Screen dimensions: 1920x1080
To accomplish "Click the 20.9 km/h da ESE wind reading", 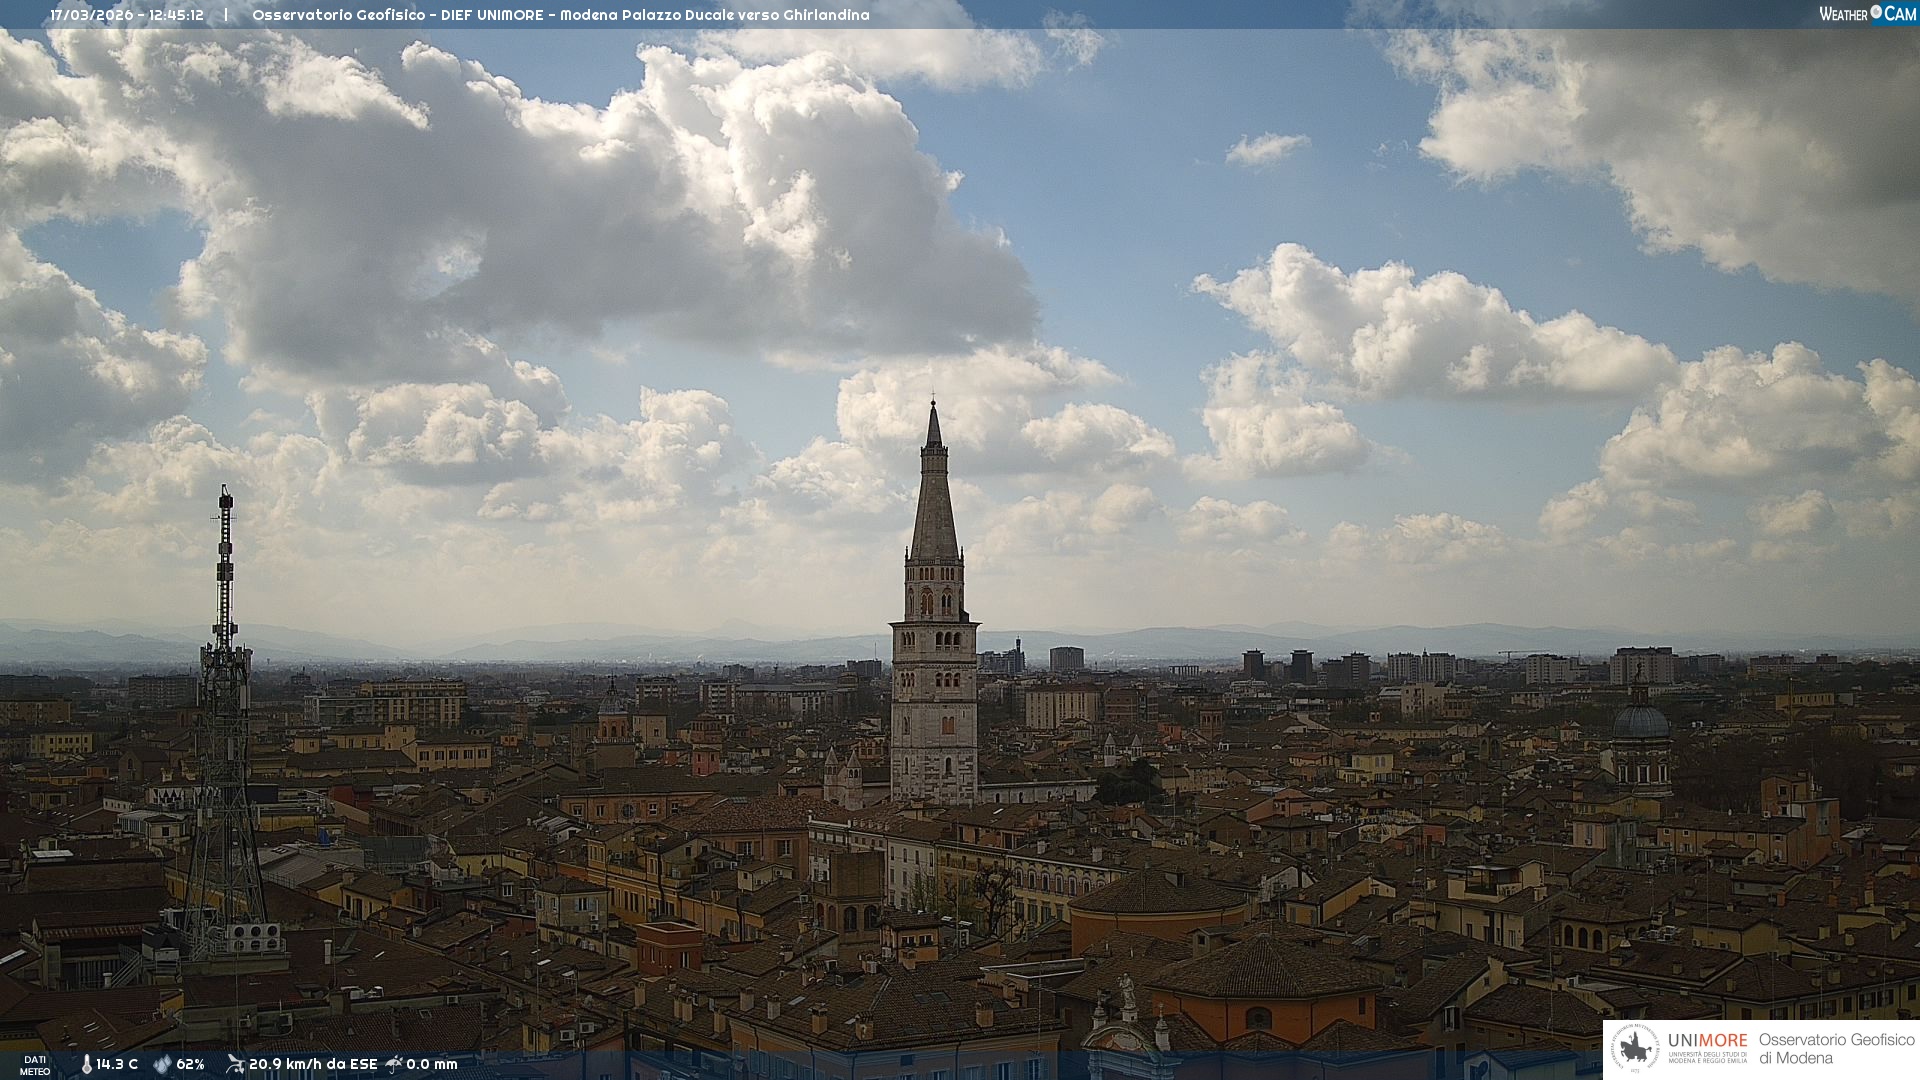I will point(312,1064).
